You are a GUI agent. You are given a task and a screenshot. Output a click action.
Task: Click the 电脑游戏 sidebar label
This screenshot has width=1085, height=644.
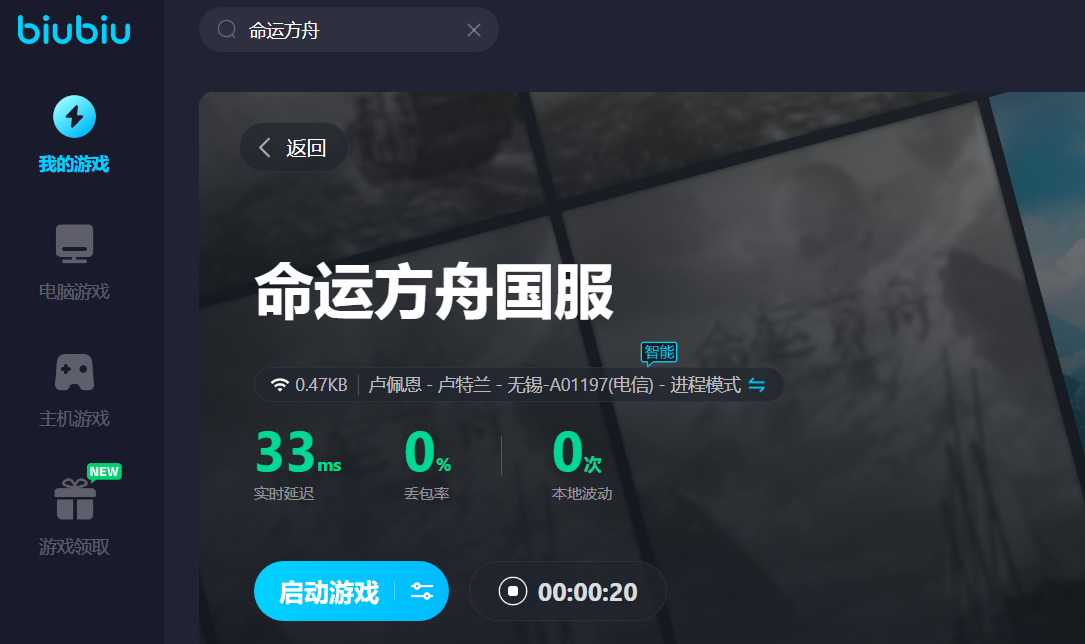[x=74, y=292]
